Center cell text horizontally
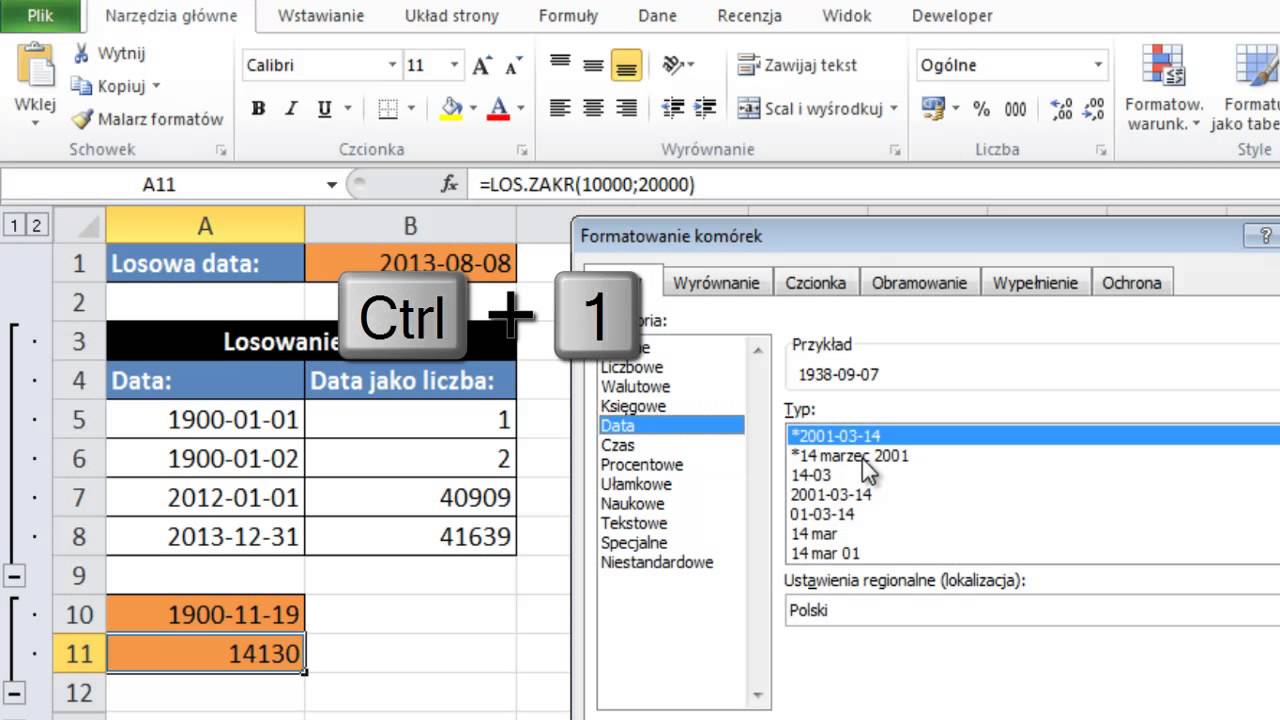 [593, 108]
